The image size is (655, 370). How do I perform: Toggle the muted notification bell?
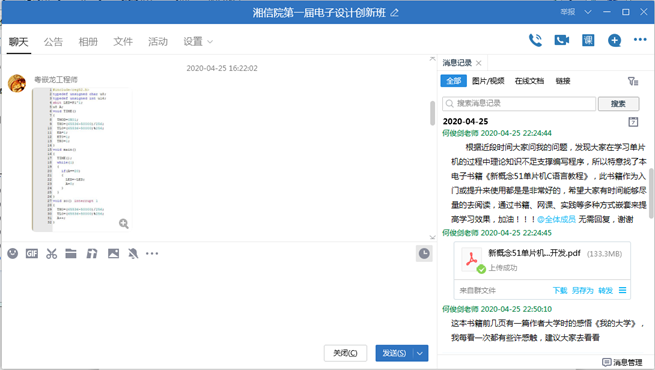tap(133, 253)
